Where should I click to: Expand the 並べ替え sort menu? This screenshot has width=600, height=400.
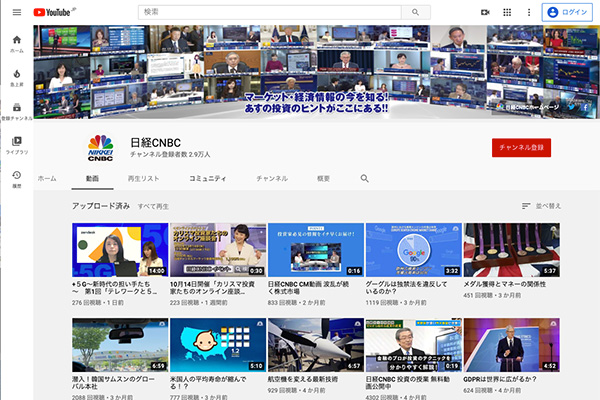tap(541, 206)
